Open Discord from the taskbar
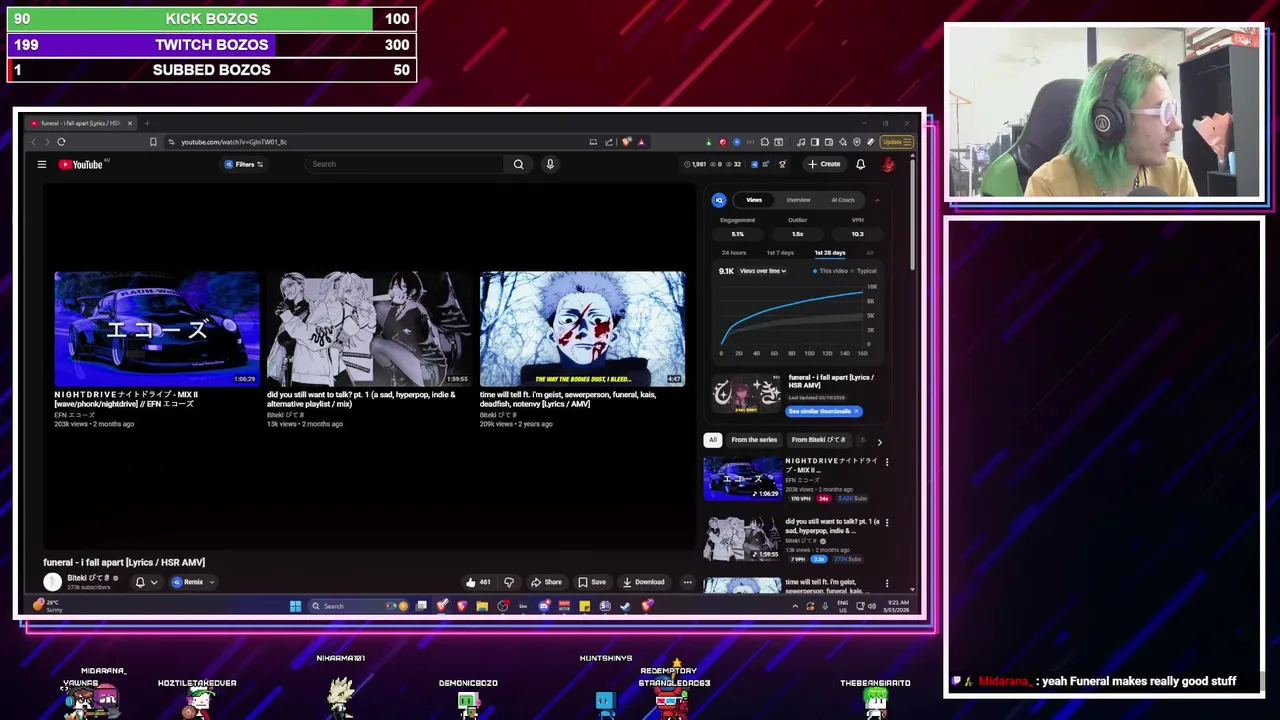 coord(543,606)
